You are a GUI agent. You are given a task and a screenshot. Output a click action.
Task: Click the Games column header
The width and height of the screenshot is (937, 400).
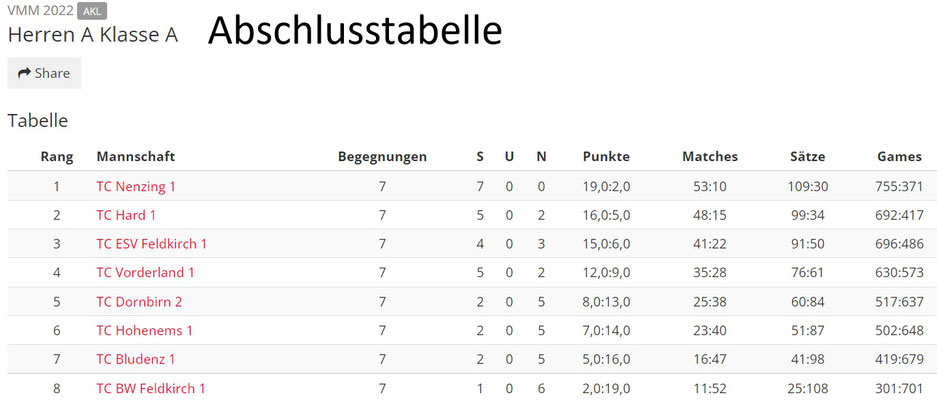[899, 157]
